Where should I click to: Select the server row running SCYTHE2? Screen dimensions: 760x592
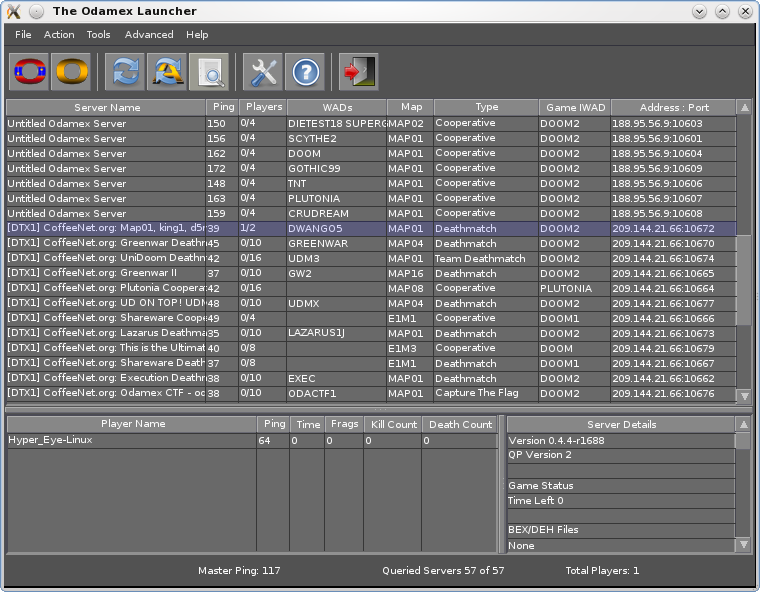(x=371, y=138)
